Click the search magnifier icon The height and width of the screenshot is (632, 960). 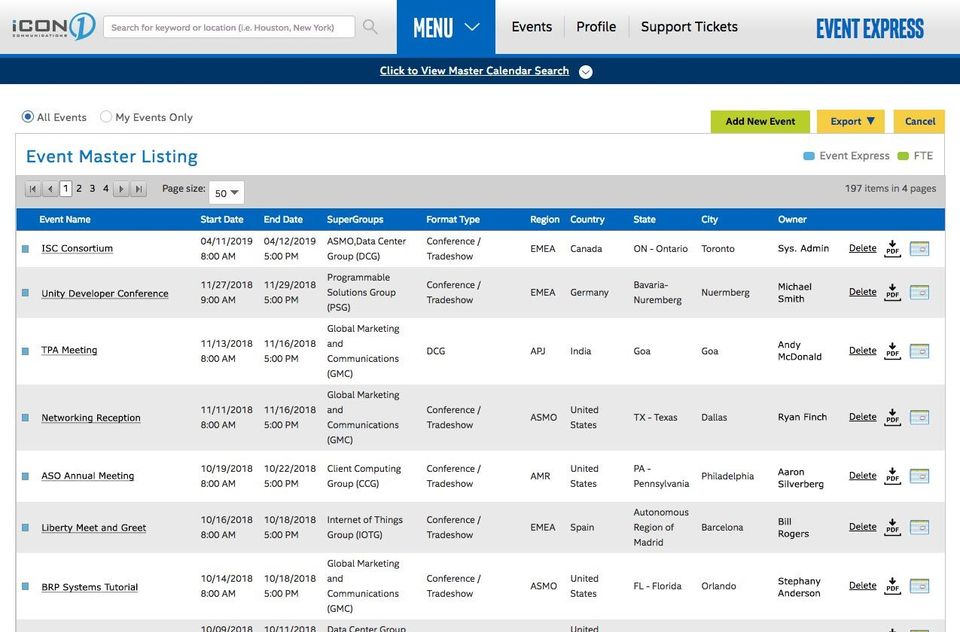click(x=370, y=27)
